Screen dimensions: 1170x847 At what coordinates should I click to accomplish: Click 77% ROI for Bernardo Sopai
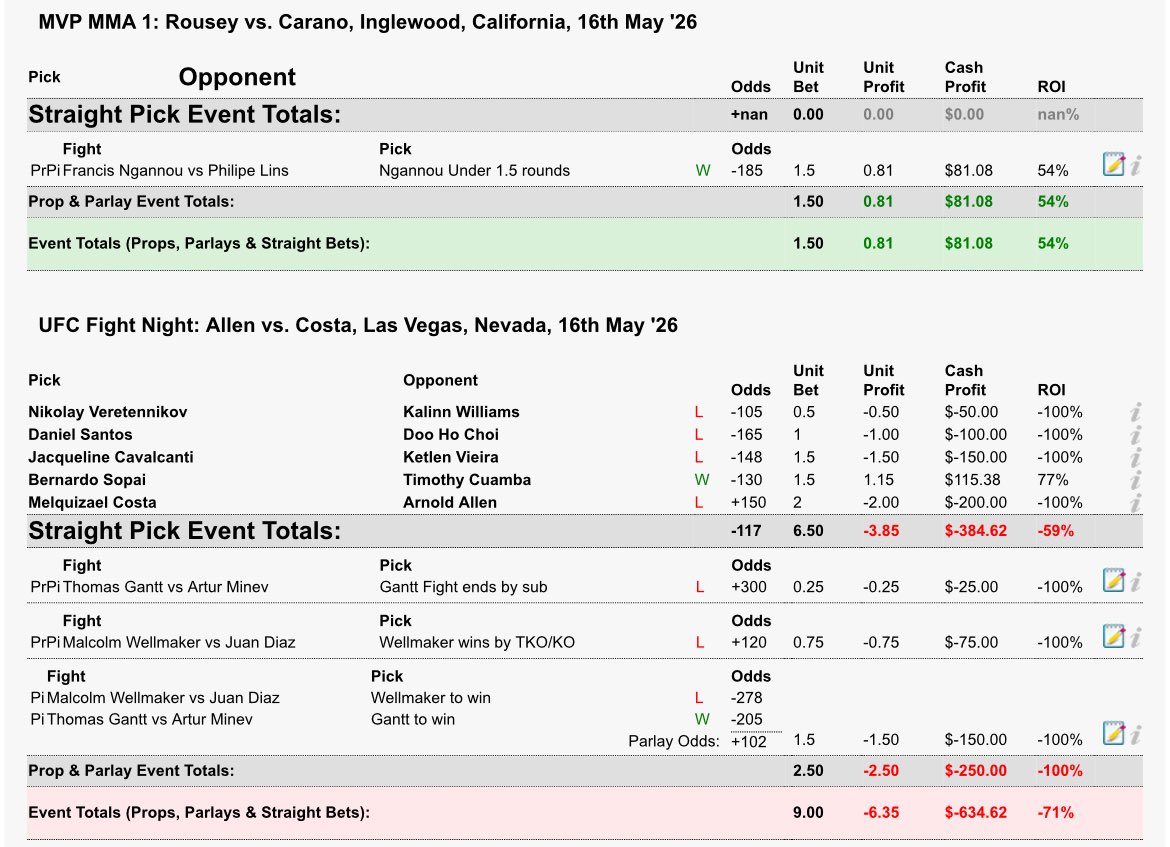[1053, 480]
